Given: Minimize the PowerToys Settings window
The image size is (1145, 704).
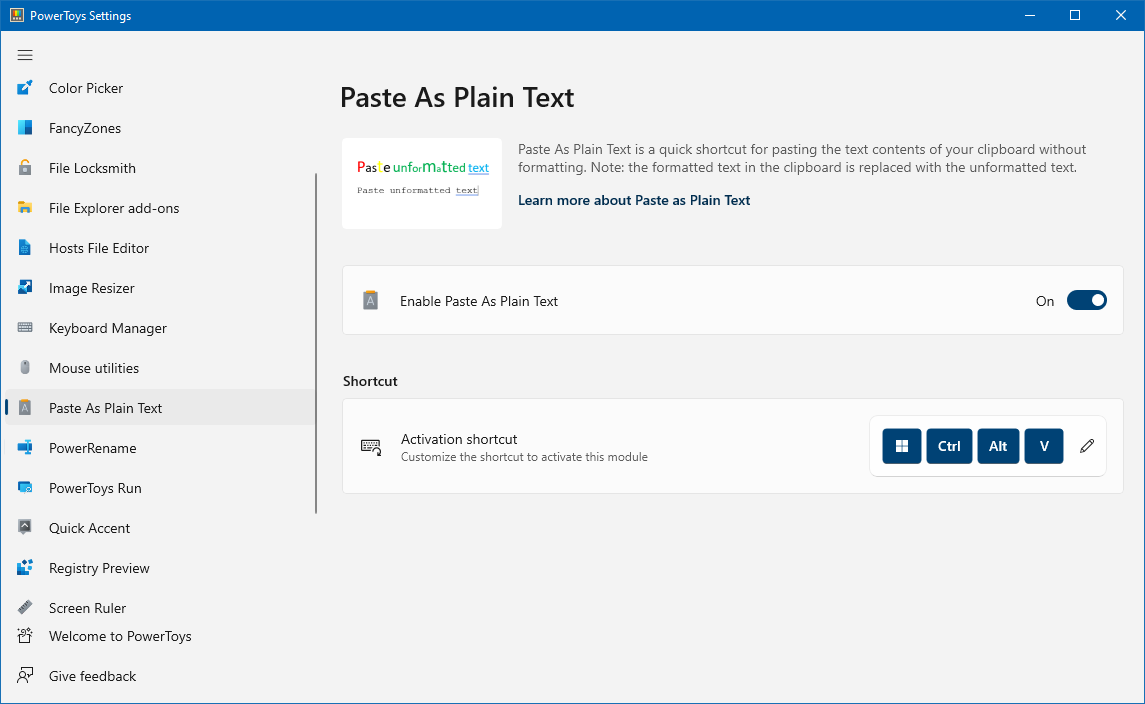Looking at the screenshot, I should pos(1030,15).
